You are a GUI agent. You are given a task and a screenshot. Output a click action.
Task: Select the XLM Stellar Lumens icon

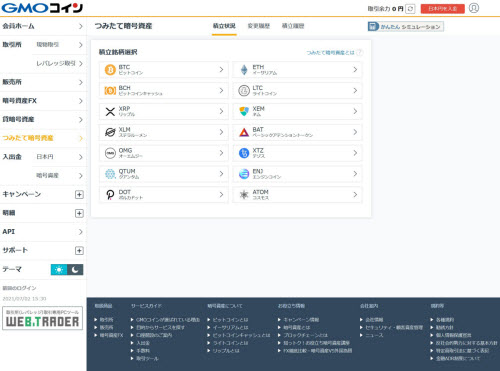click(x=110, y=132)
